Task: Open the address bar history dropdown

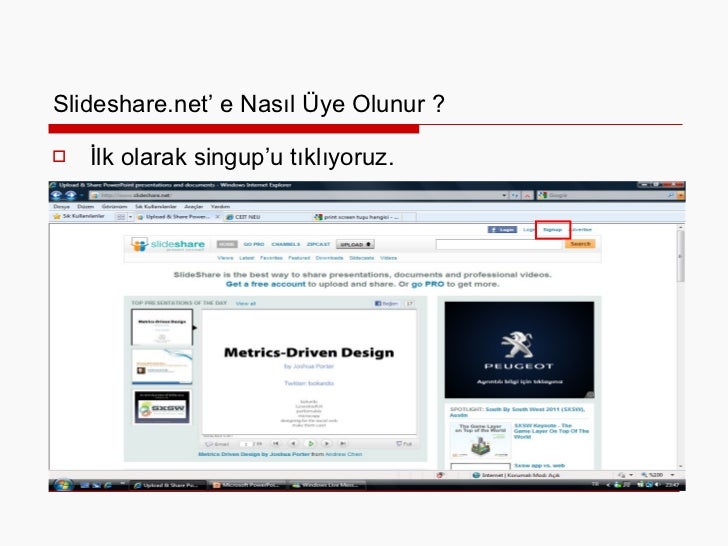Action: [x=504, y=195]
